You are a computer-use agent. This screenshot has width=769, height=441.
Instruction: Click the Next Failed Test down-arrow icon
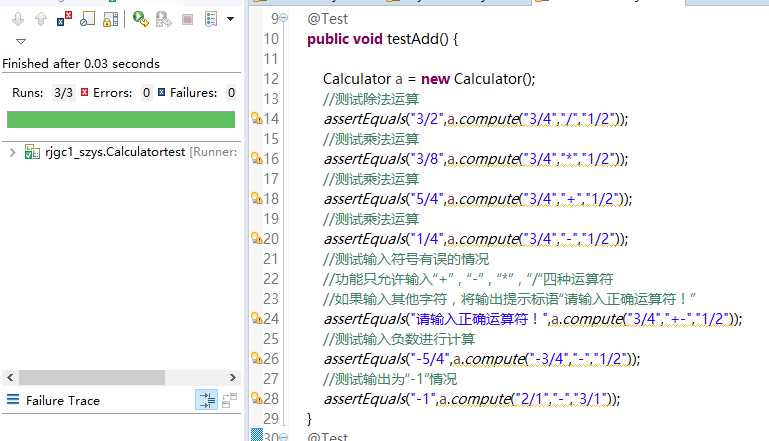click(x=18, y=19)
